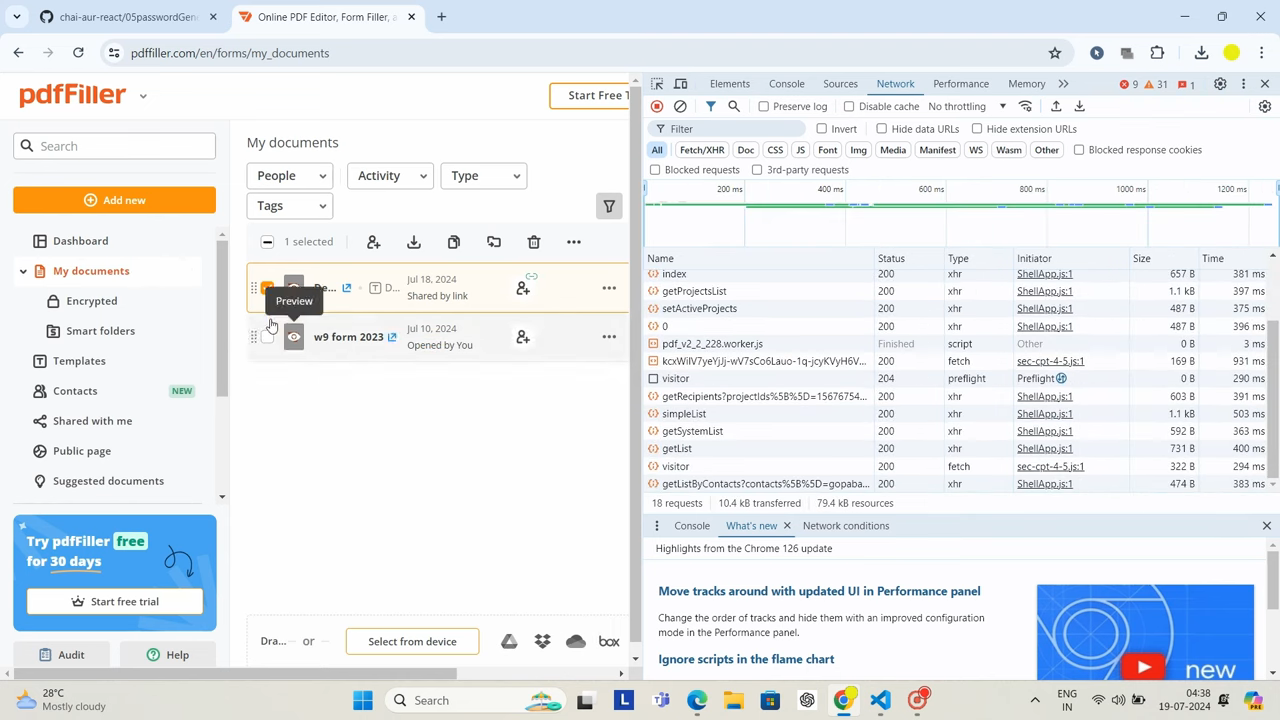Select the w9 form 2023 document checkbox
The height and width of the screenshot is (720, 1280).
(x=267, y=337)
